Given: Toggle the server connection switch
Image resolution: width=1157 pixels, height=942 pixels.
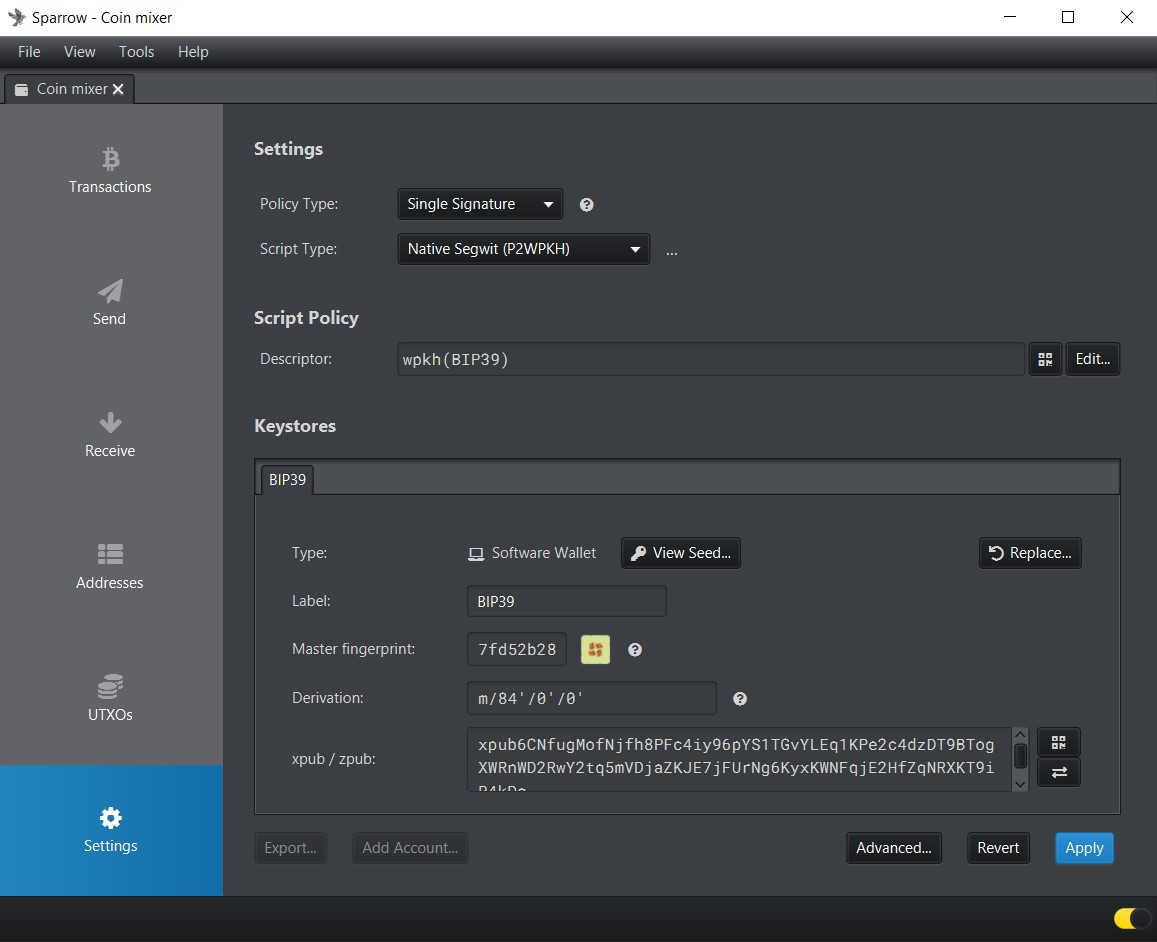Looking at the screenshot, I should [1131, 918].
